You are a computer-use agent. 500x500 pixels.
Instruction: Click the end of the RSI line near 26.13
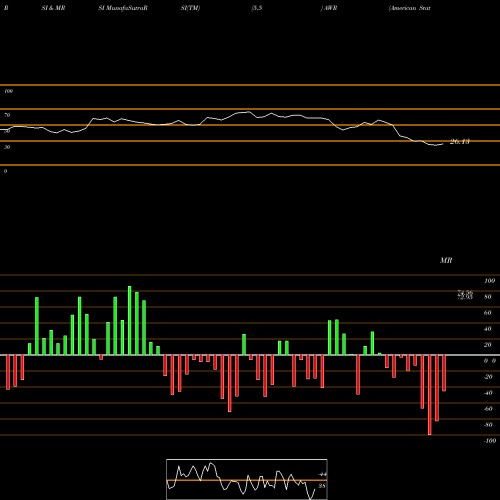click(443, 144)
